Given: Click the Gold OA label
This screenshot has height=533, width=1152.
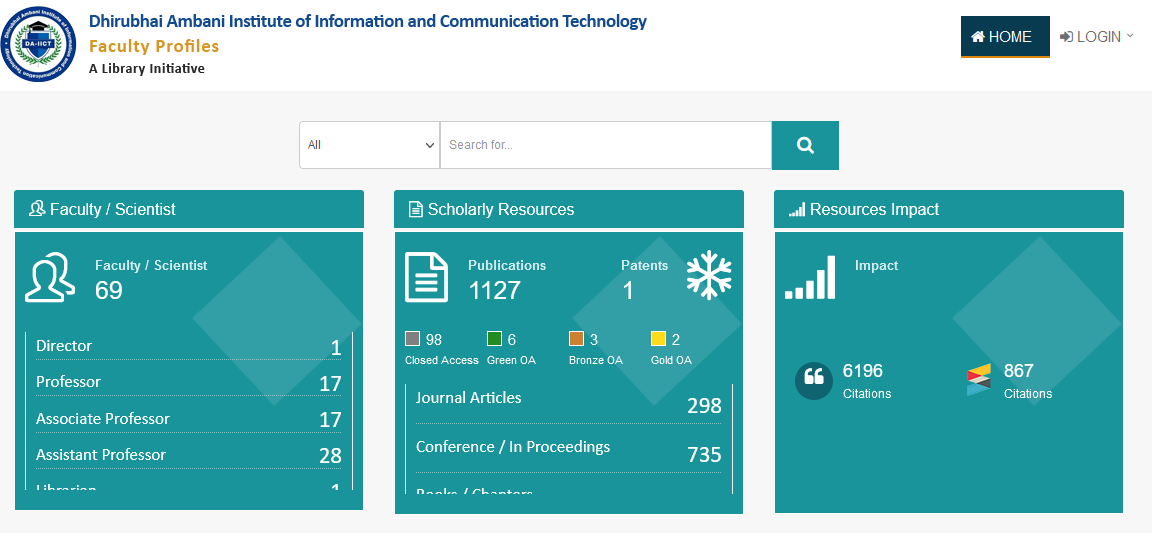Looking at the screenshot, I should tap(671, 360).
